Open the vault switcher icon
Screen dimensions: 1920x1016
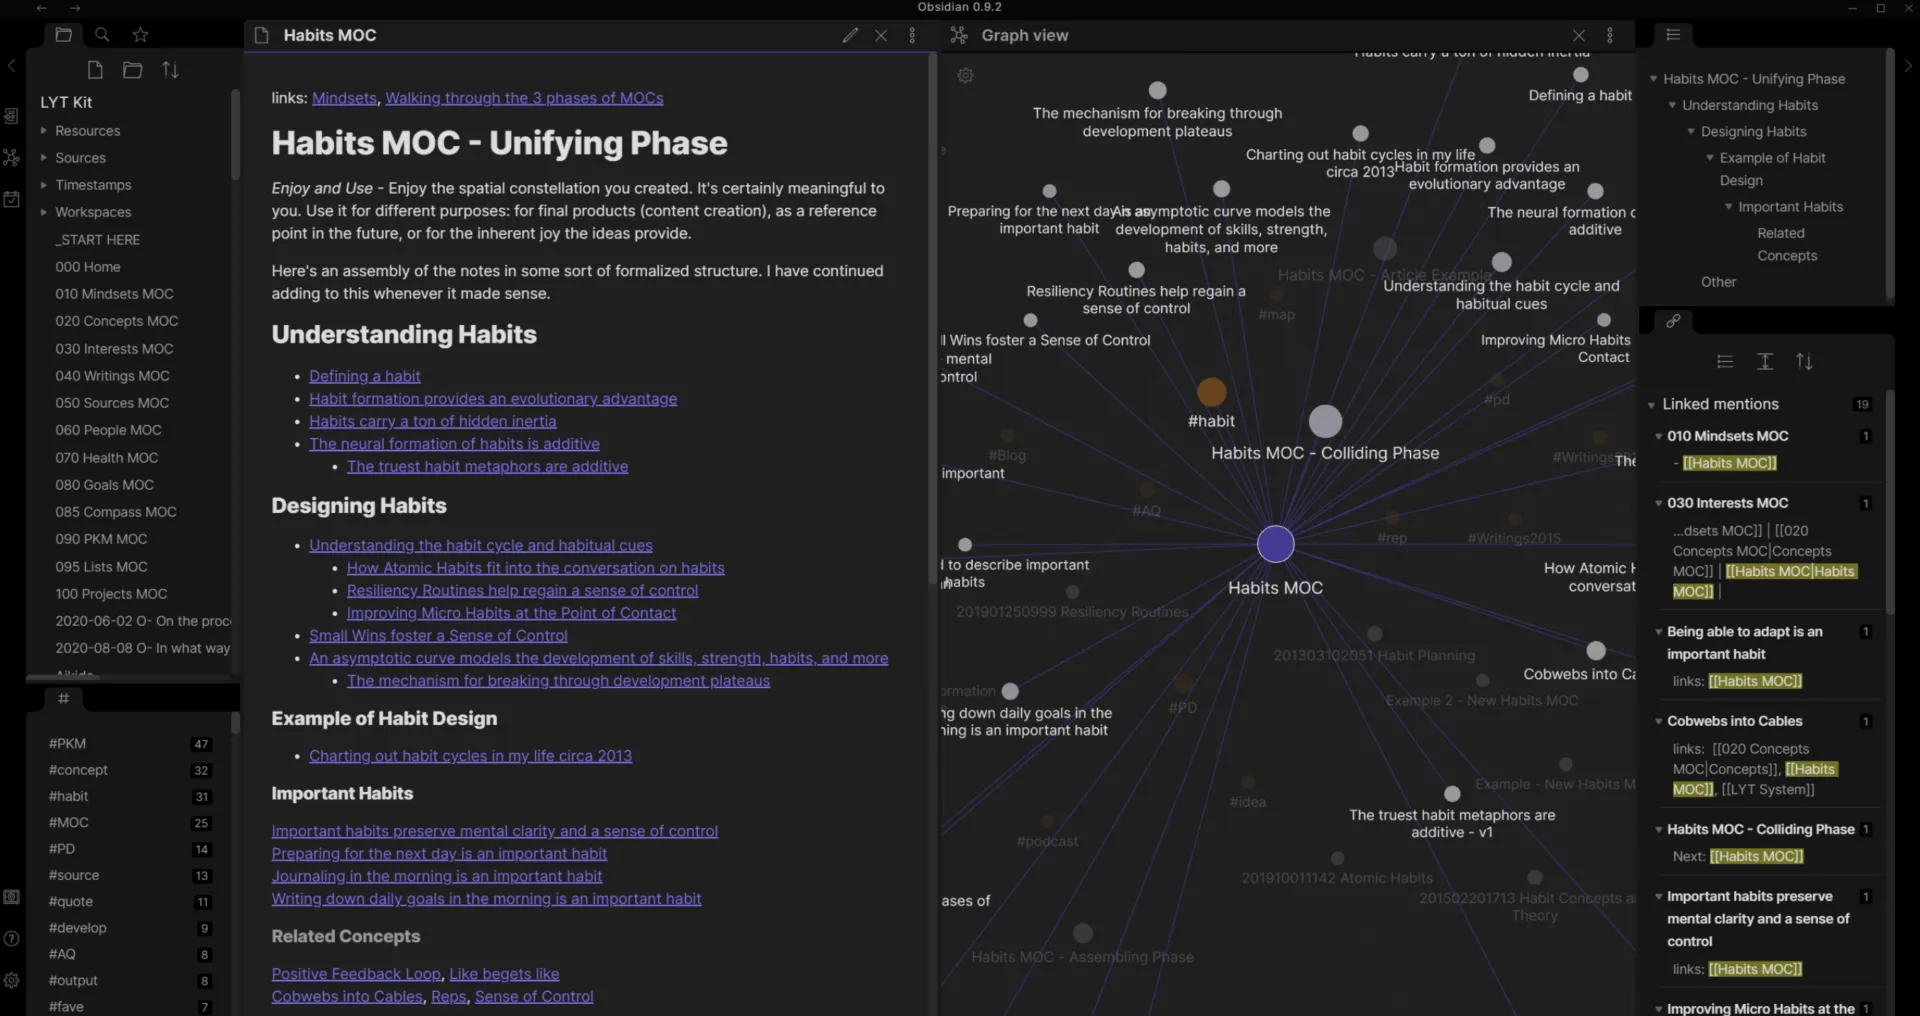pos(11,897)
